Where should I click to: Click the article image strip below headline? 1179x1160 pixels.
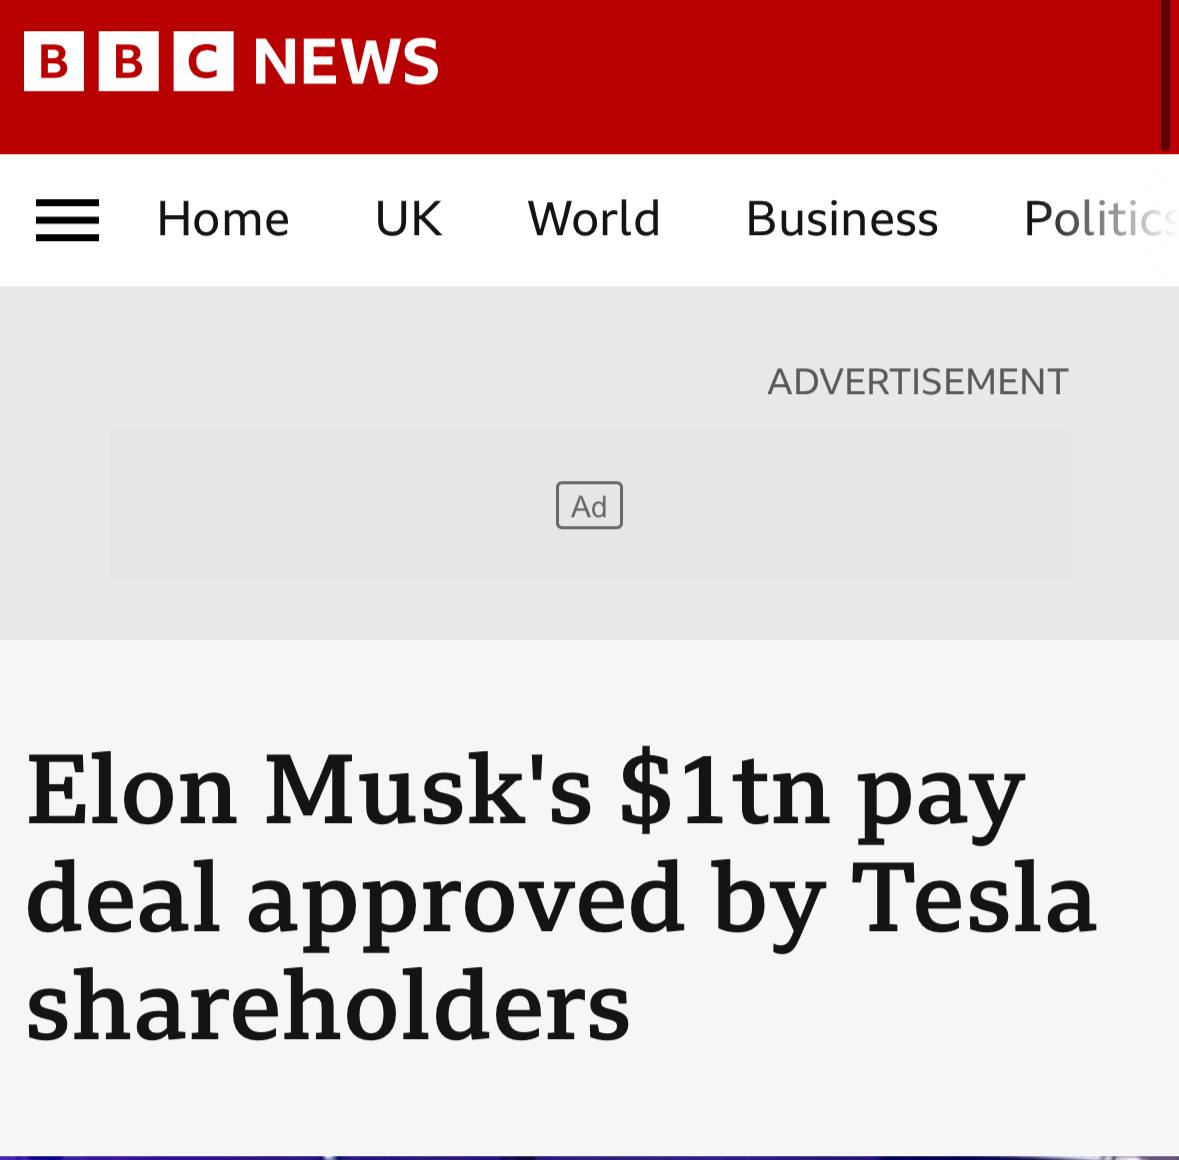pos(589,1156)
